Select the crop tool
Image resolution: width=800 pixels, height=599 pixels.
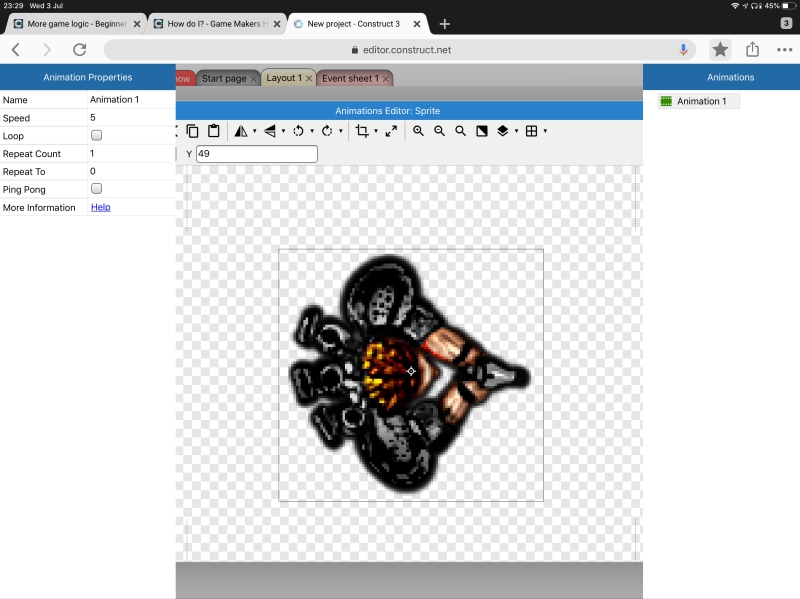(x=362, y=131)
